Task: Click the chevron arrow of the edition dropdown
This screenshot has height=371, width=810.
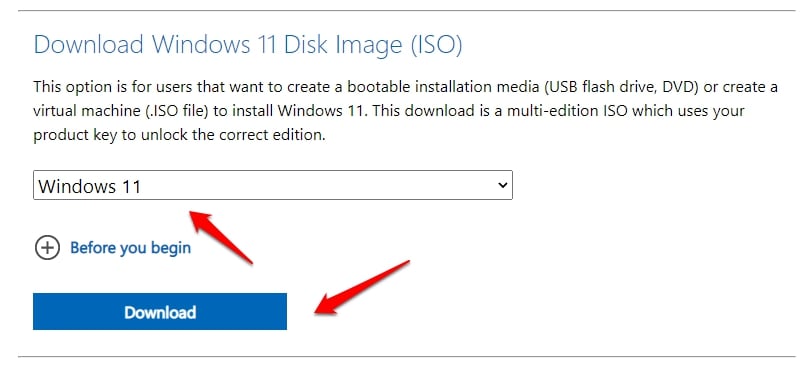Action: (502, 185)
